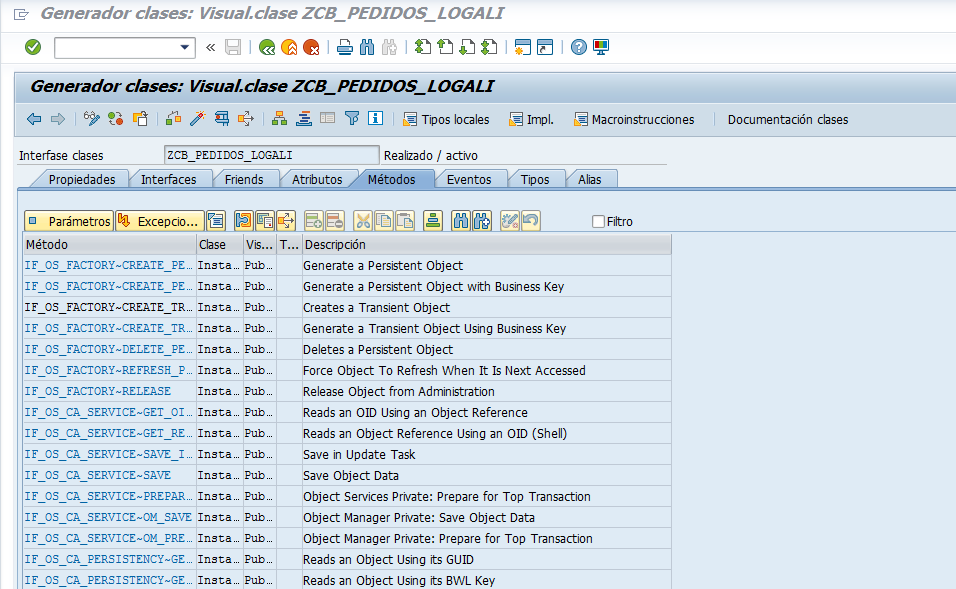The height and width of the screenshot is (589, 956).
Task: Click the Descripción column header
Action: [486, 245]
